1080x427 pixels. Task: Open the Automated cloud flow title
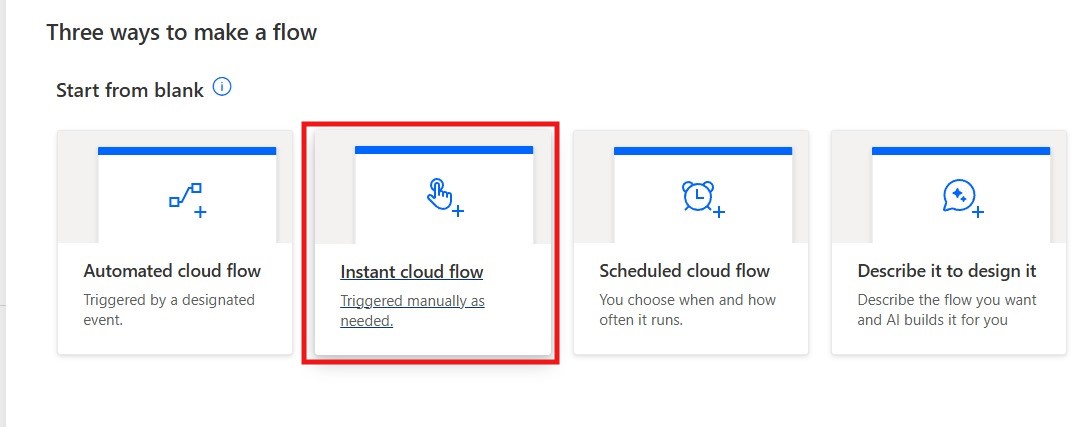pos(172,271)
